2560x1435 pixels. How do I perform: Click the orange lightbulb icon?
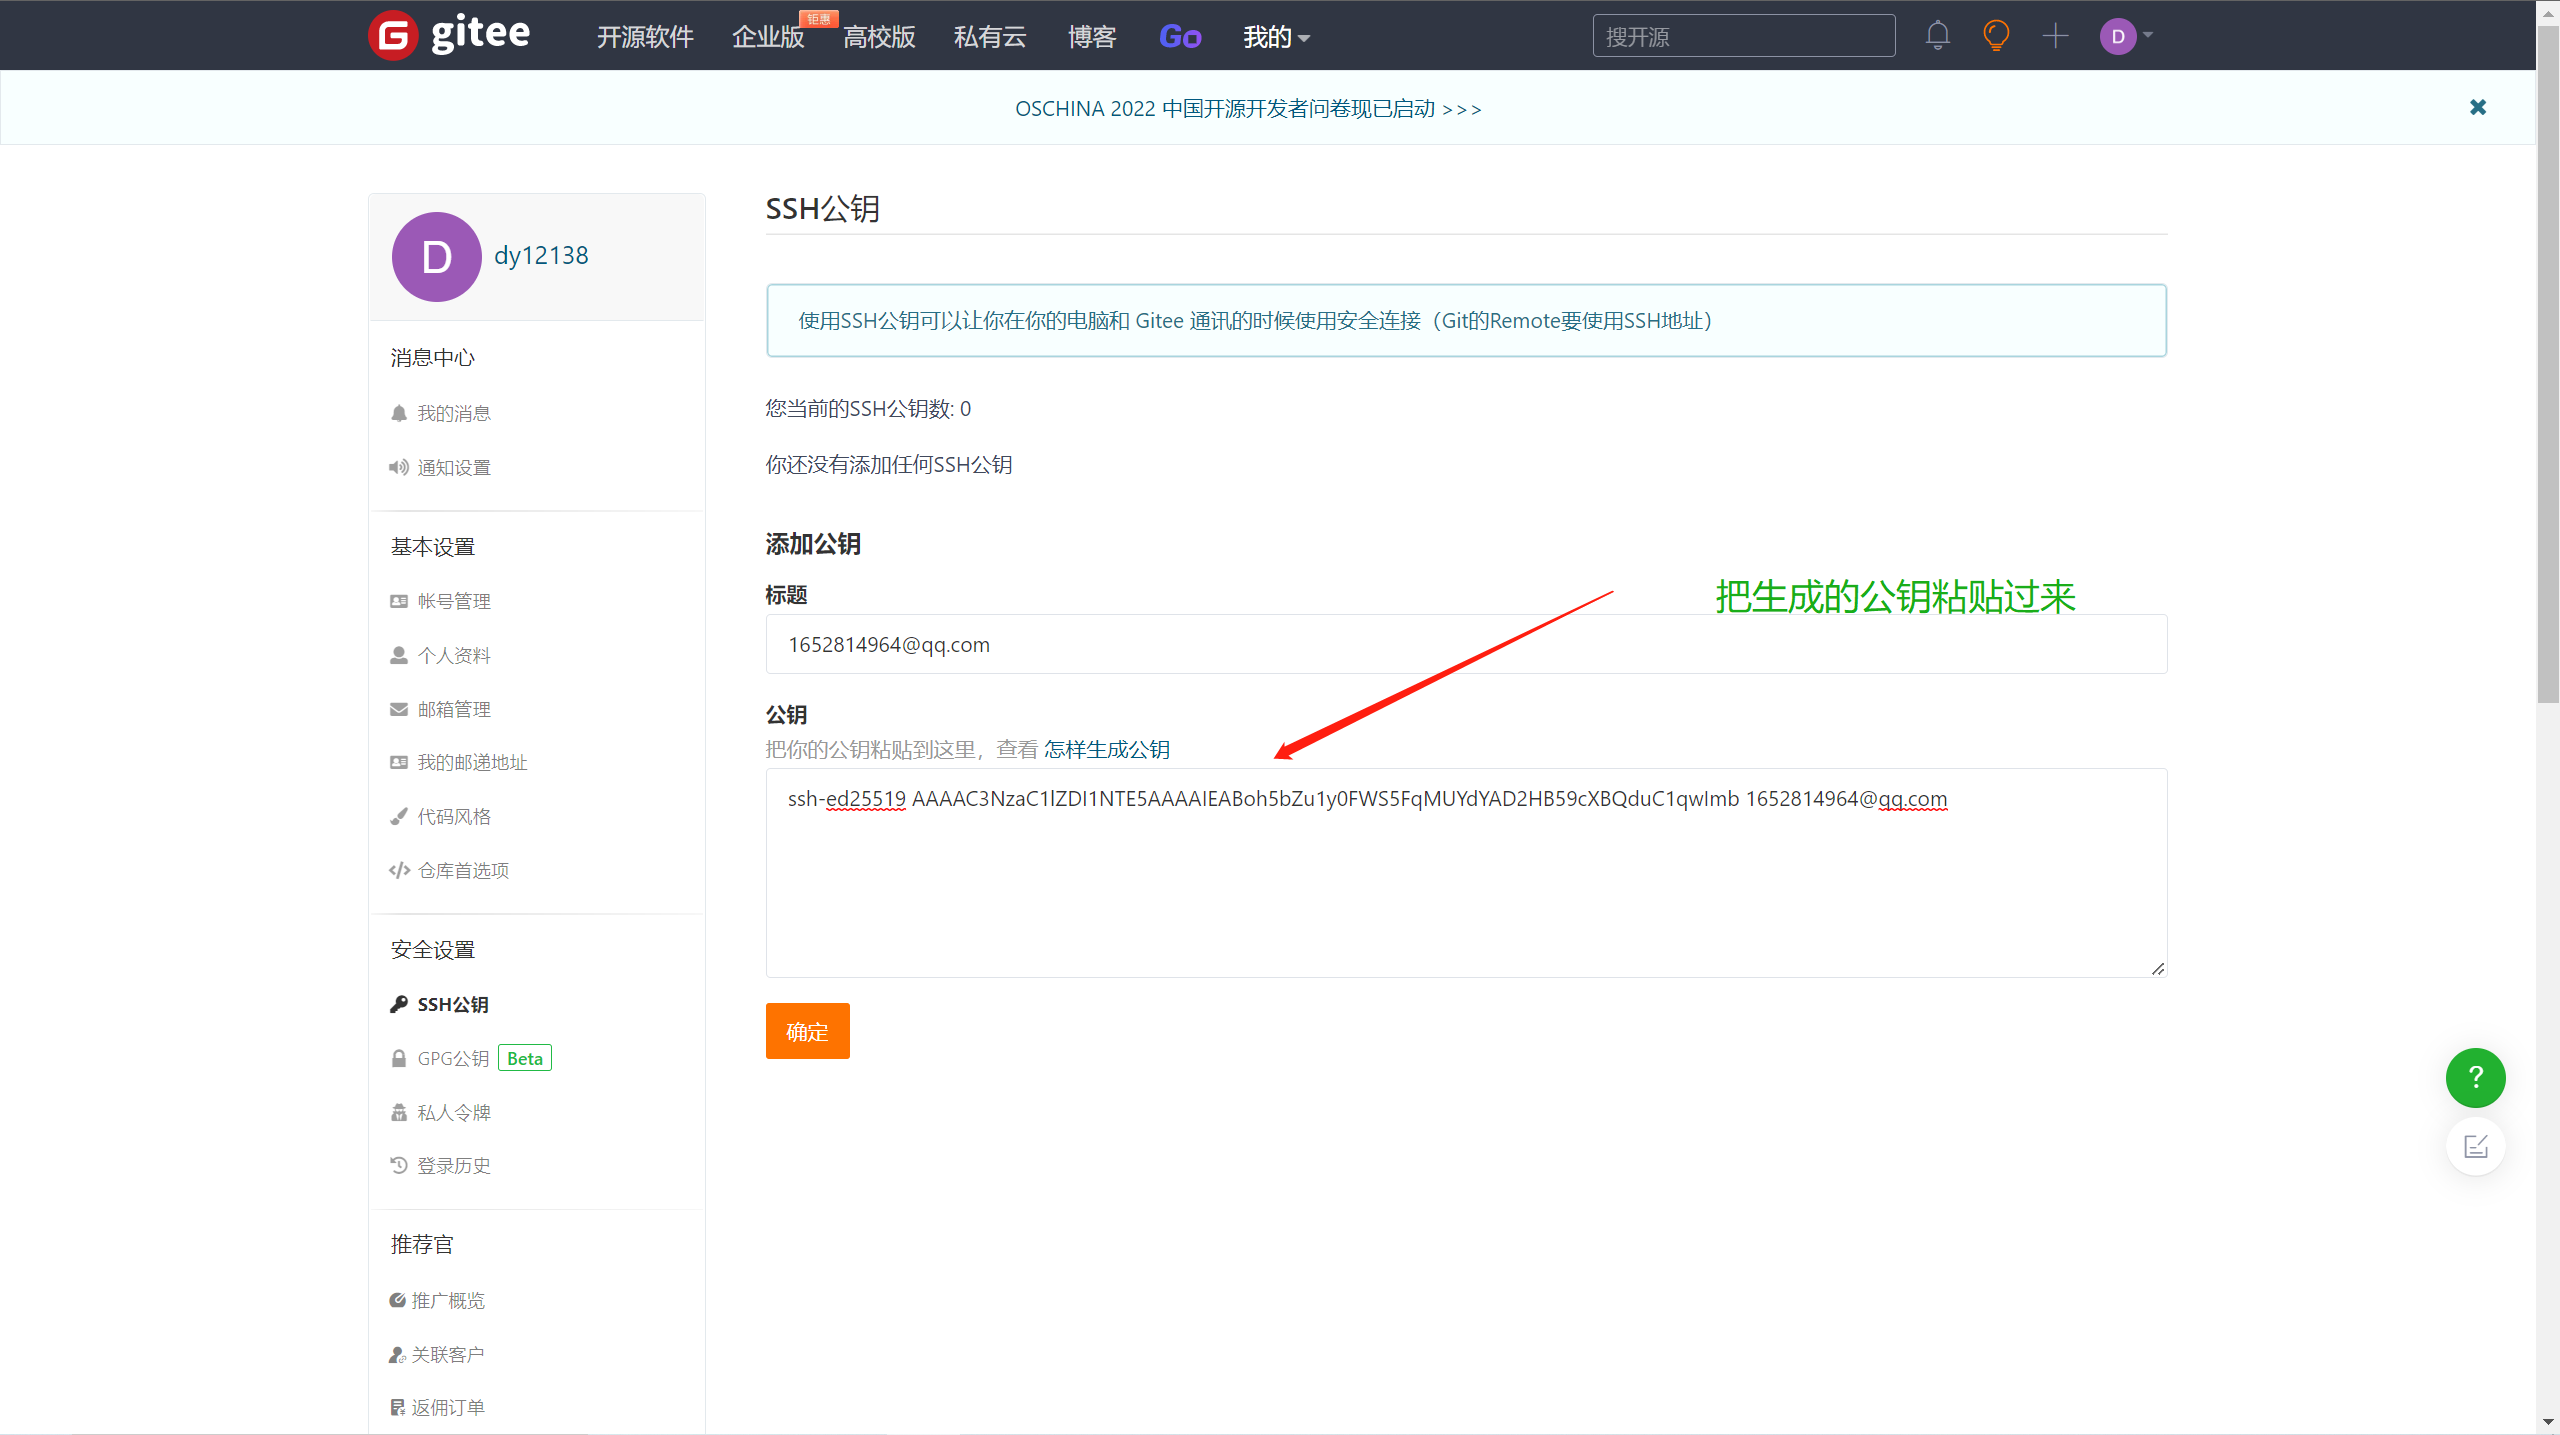pos(1996,36)
